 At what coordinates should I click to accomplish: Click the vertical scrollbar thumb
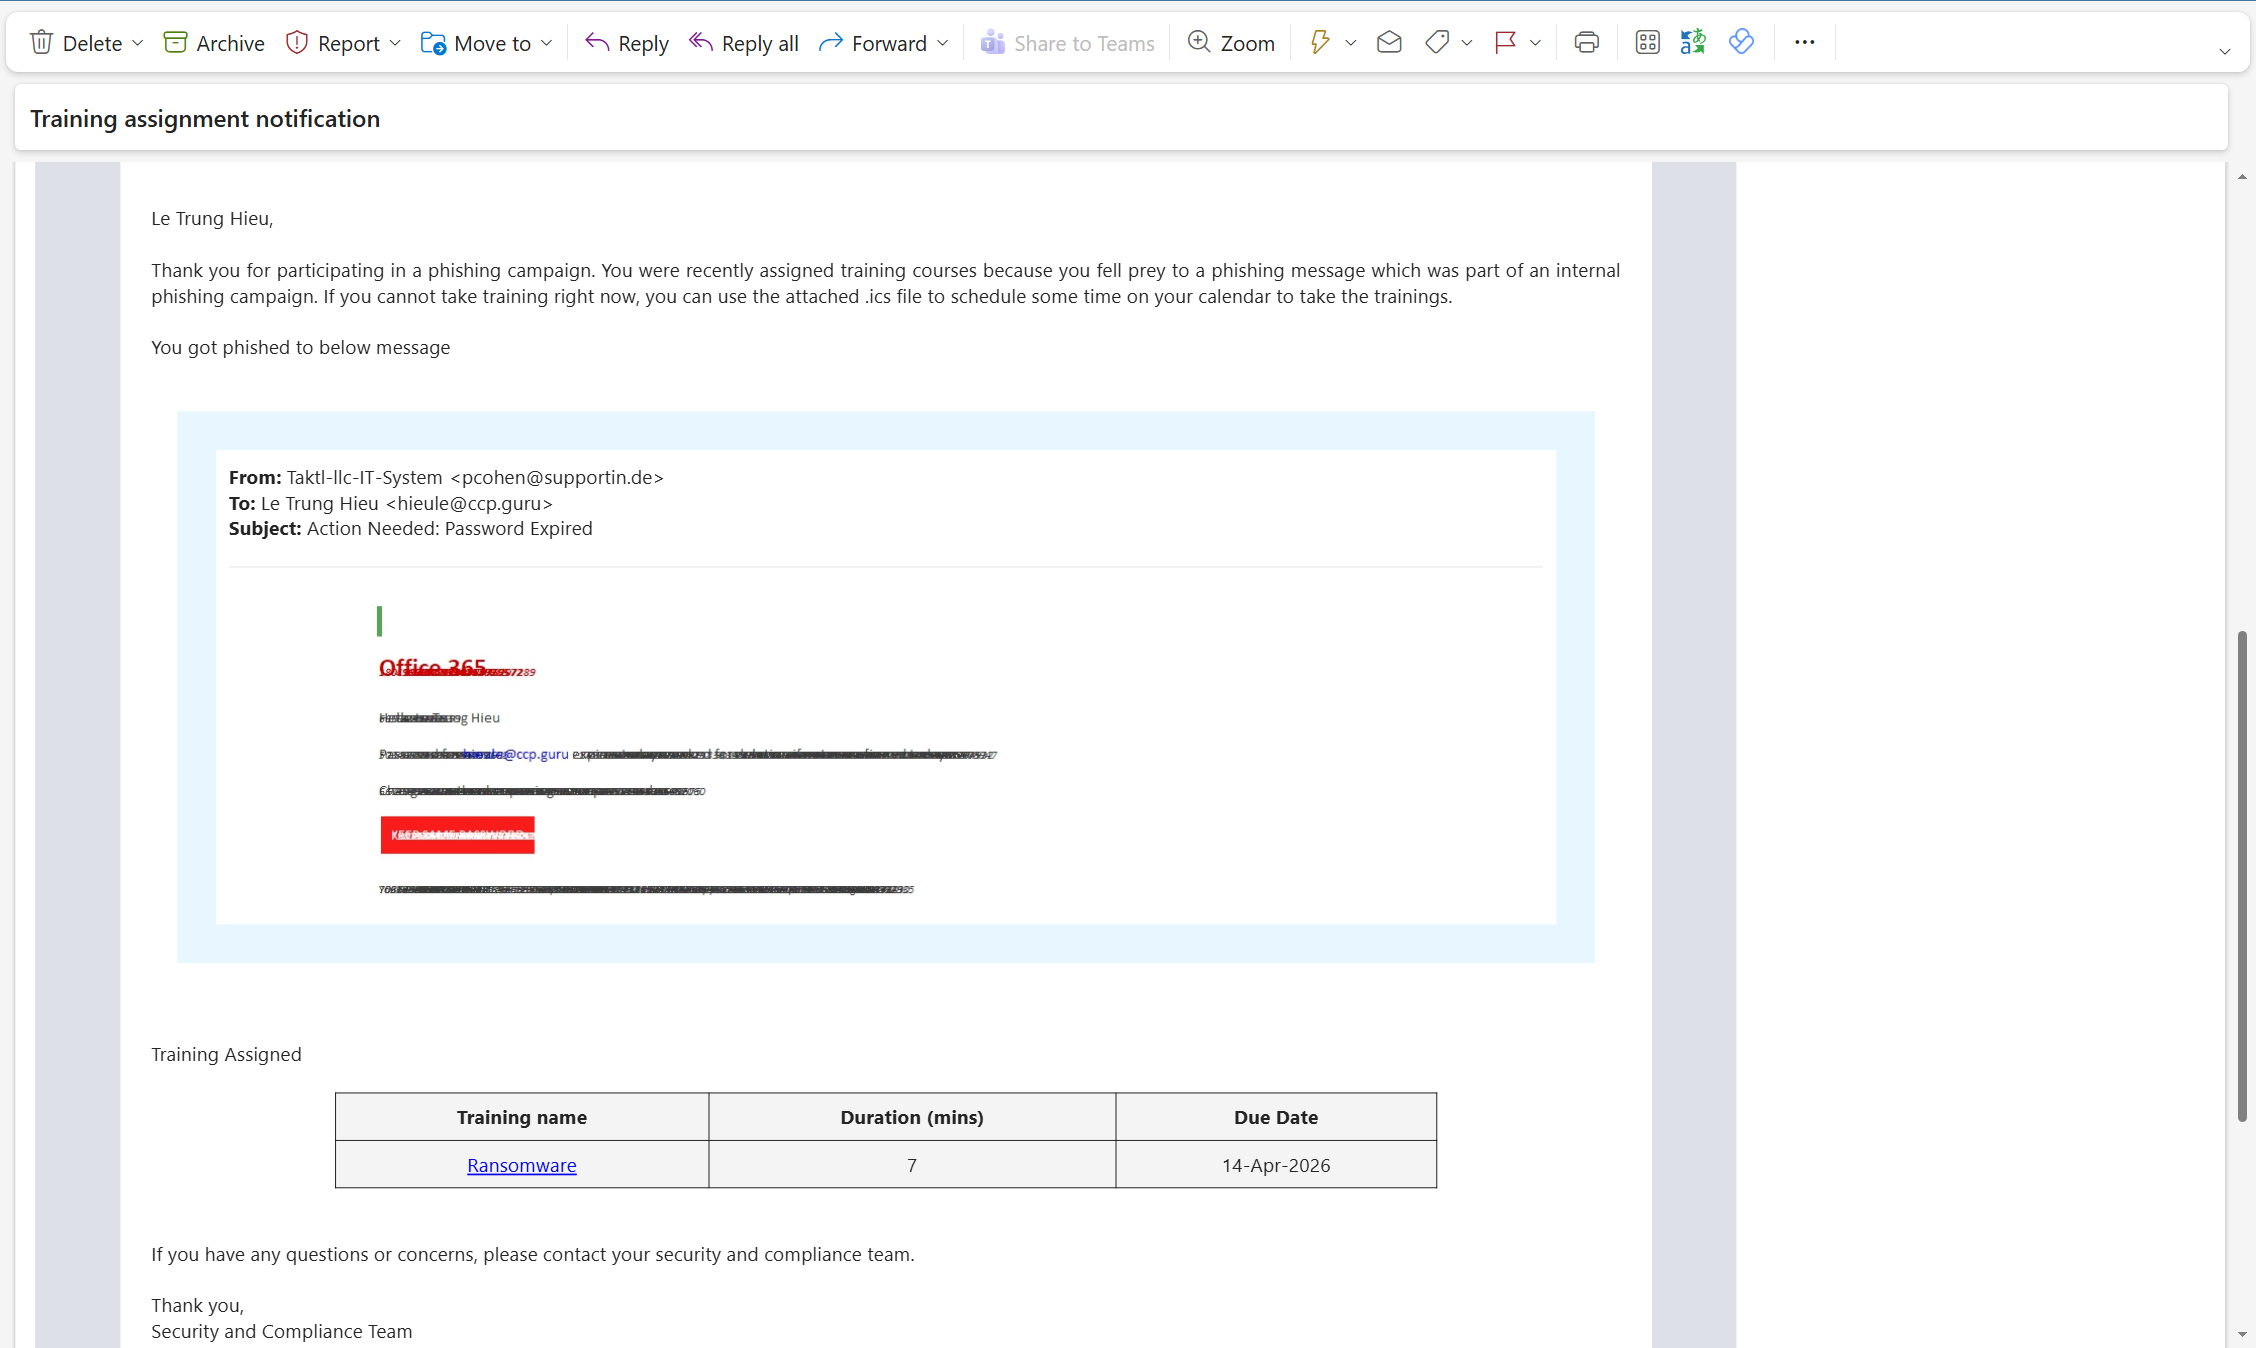click(x=2242, y=875)
